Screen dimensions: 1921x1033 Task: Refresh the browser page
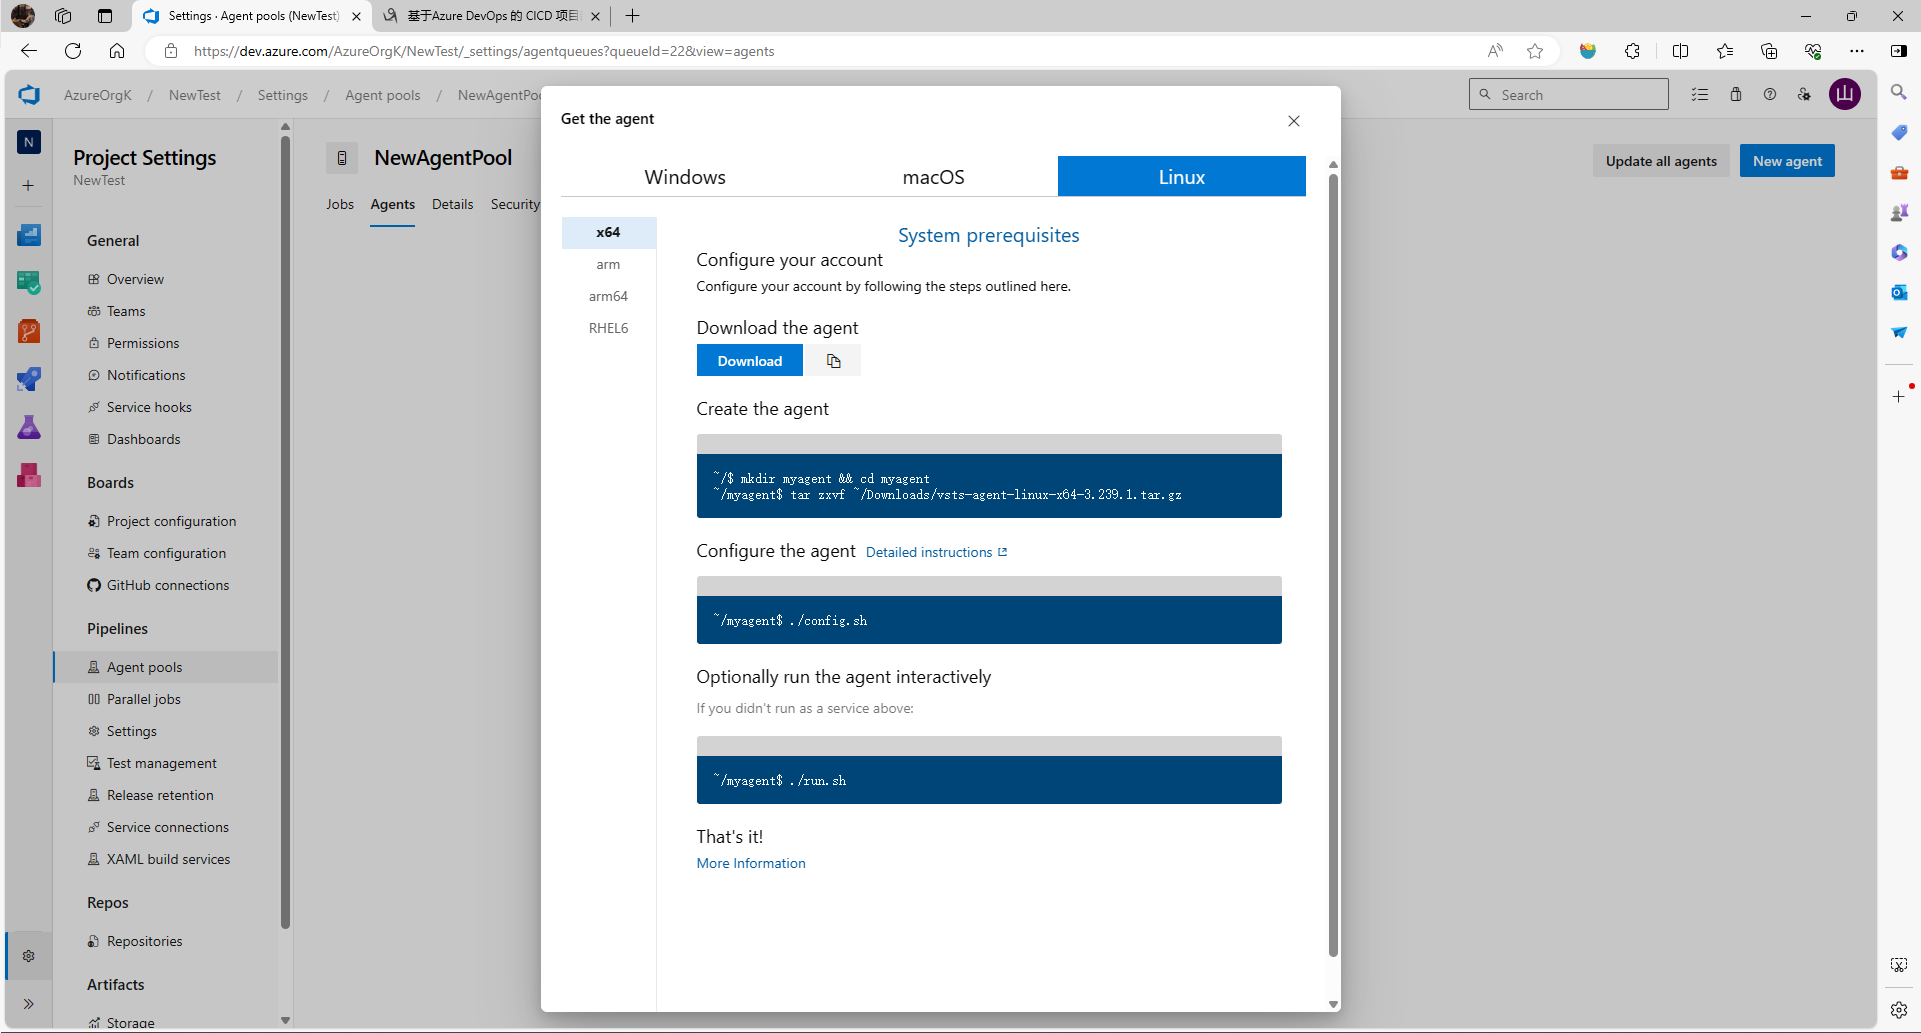coord(73,51)
